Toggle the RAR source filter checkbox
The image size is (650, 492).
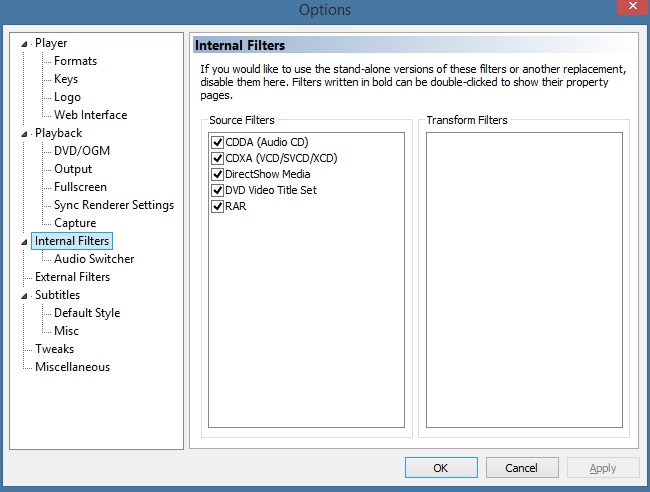point(218,206)
